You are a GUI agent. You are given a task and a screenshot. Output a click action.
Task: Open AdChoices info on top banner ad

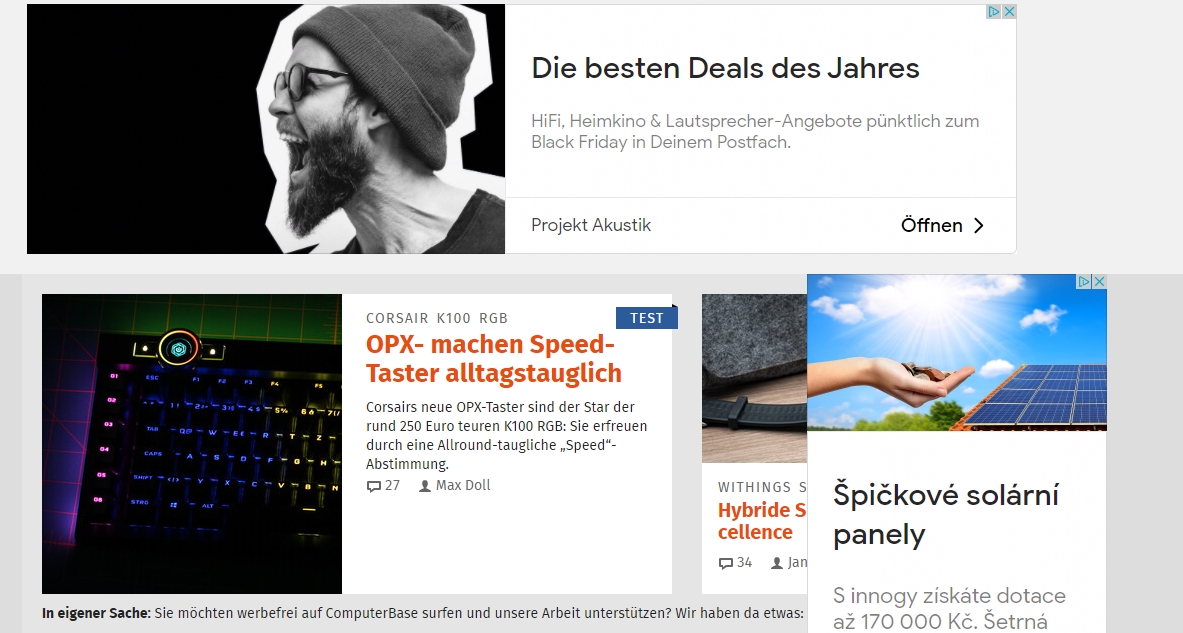[x=994, y=11]
